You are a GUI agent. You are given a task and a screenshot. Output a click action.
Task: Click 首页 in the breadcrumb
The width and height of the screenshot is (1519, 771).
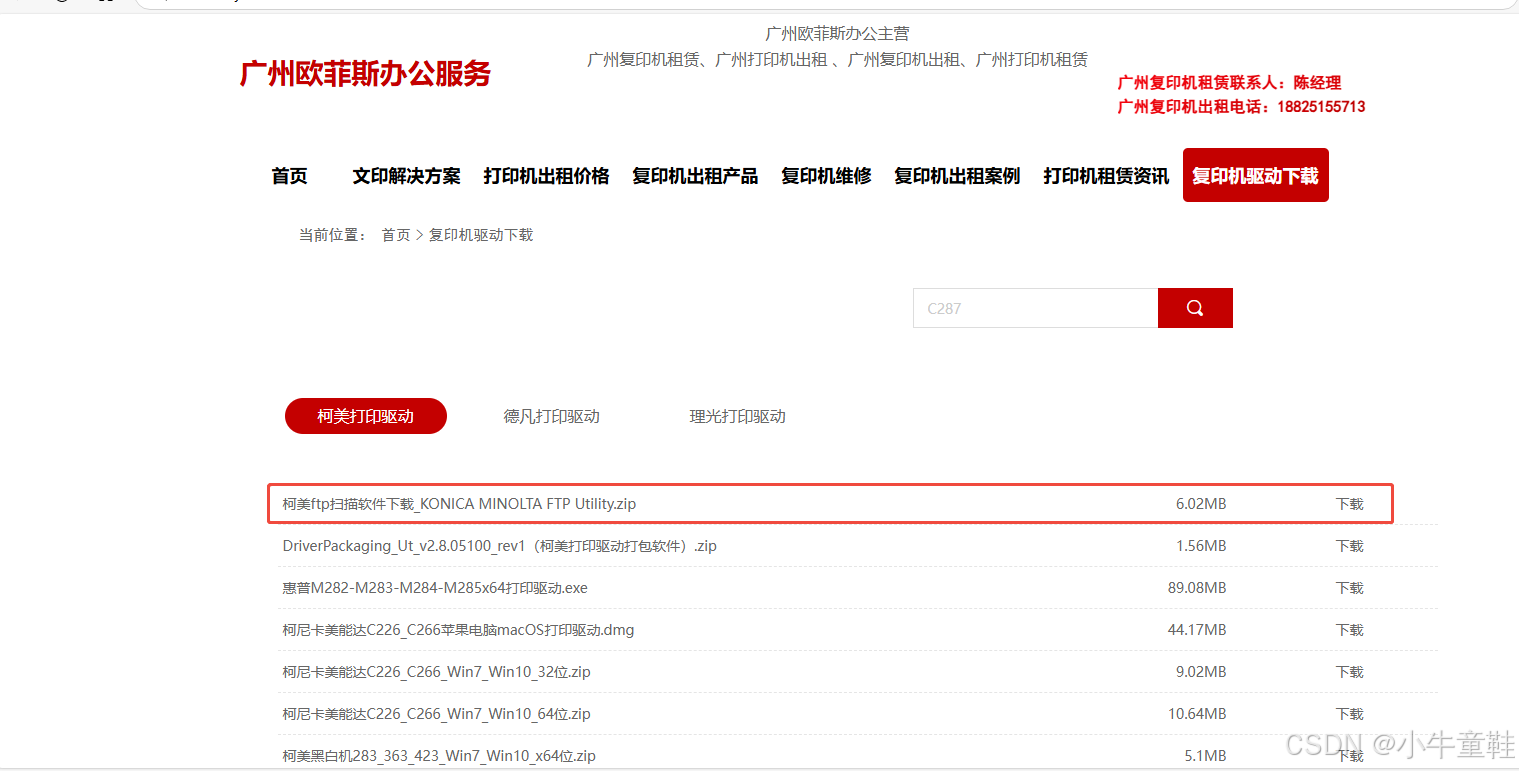[x=396, y=235]
